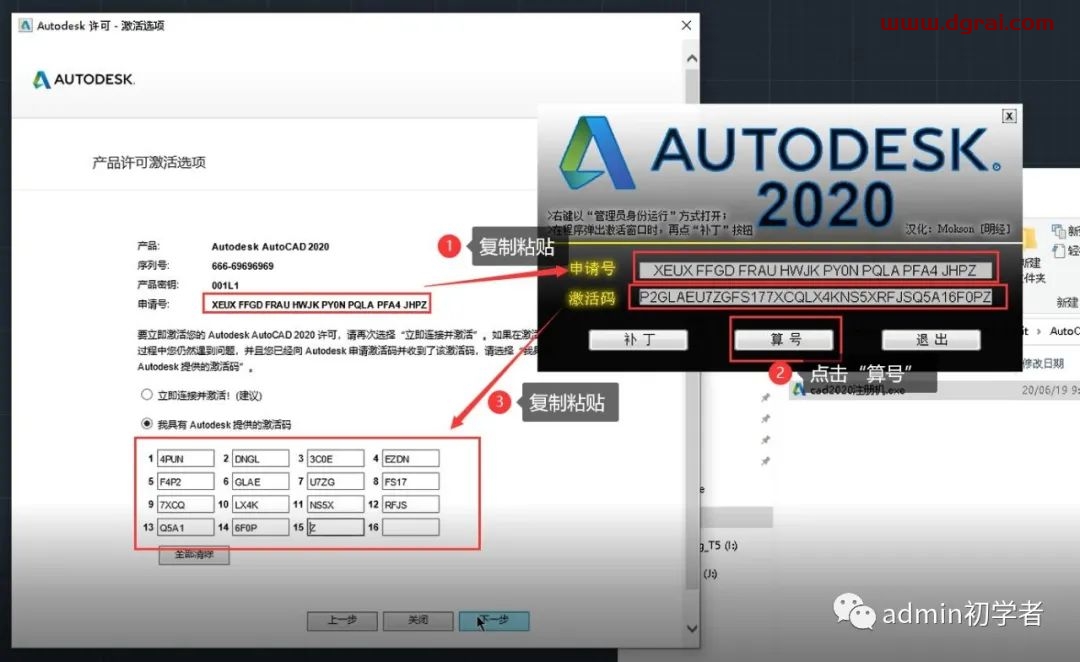The image size is (1080, 662).
Task: Click activation code field 3 containing 3C0E
Action: [335, 459]
